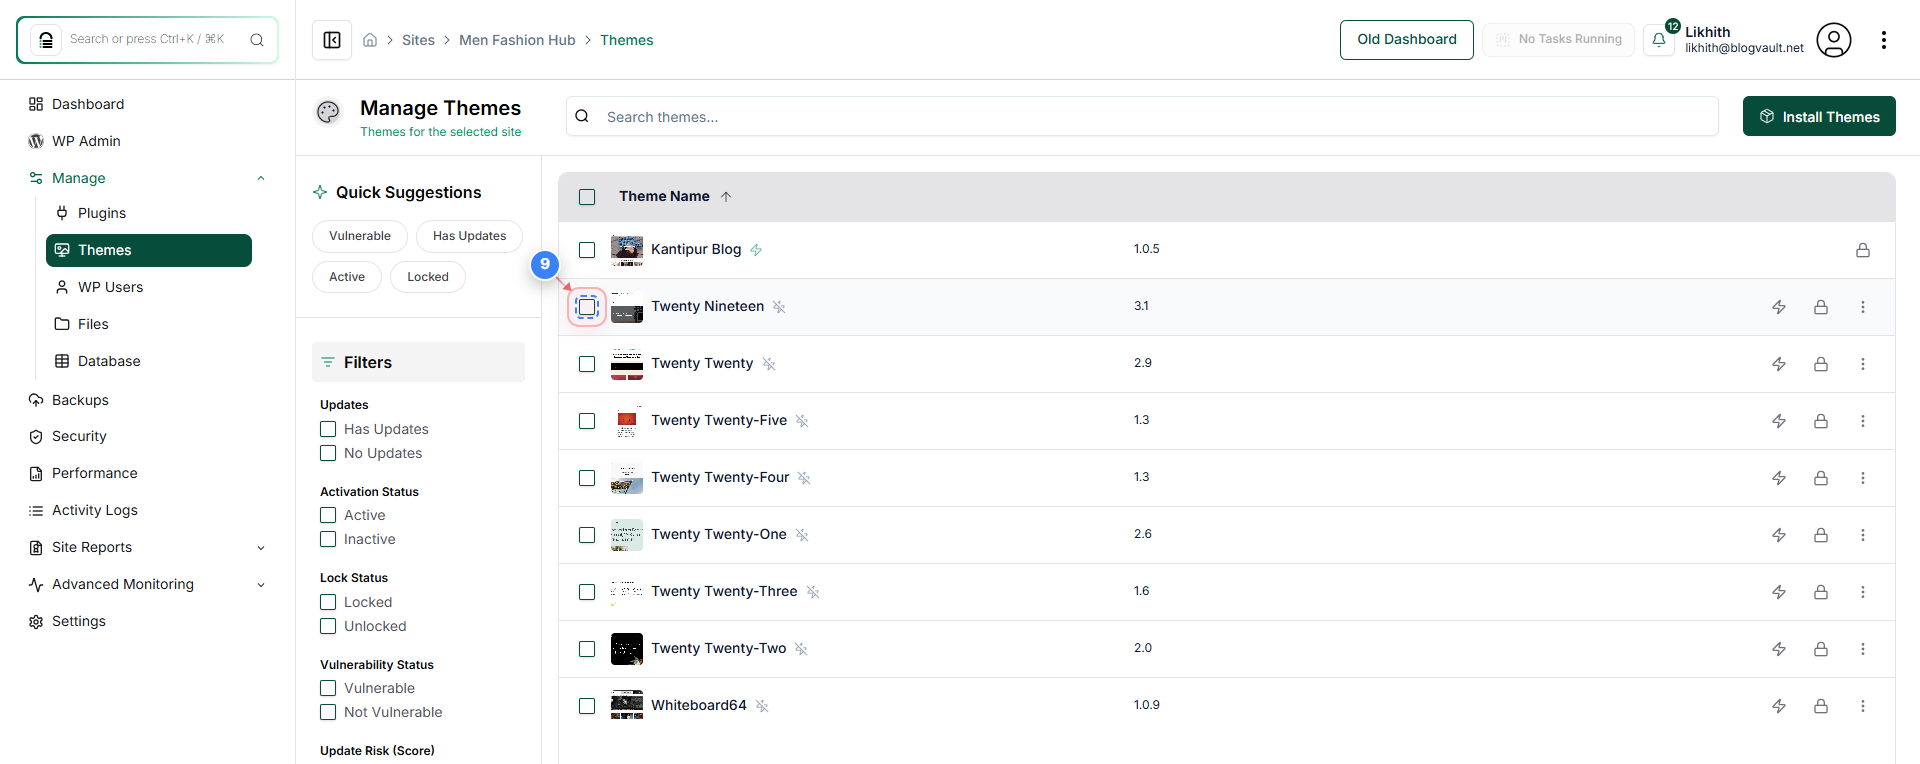The height and width of the screenshot is (764, 1920).
Task: Expand the Advanced Monitoring section
Action: (261, 585)
